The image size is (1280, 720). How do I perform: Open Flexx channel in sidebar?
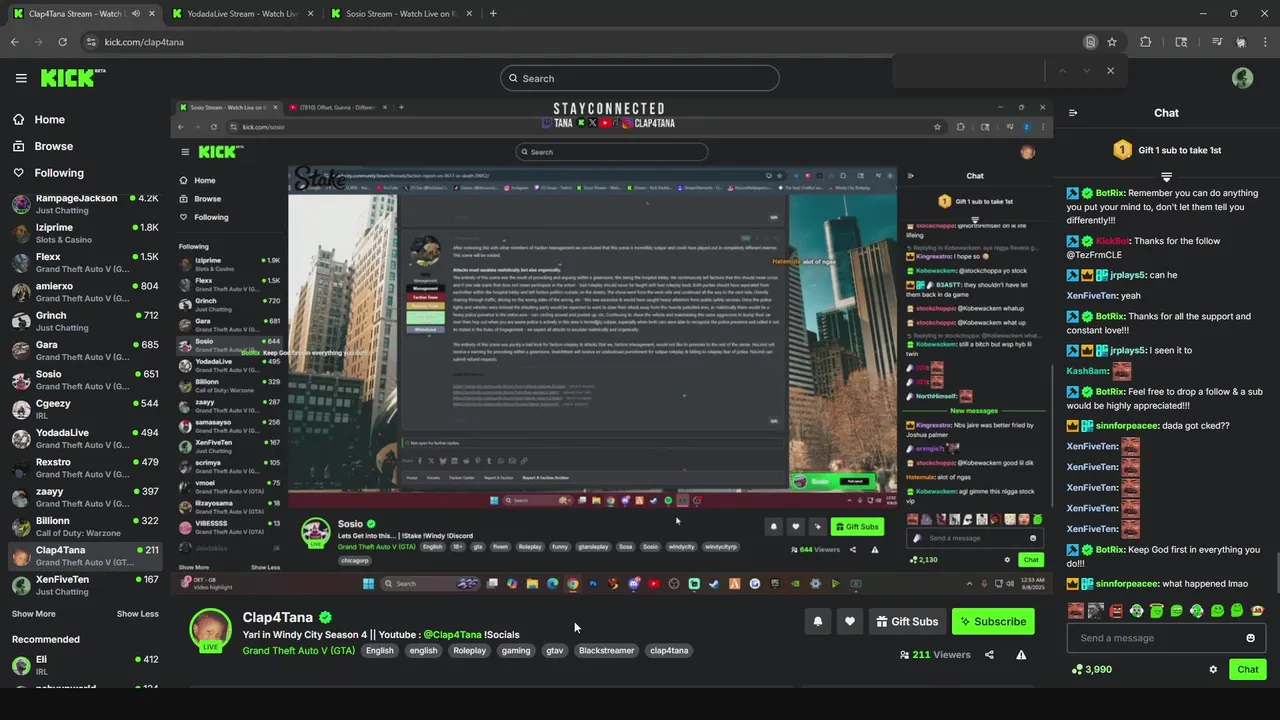[x=84, y=262]
